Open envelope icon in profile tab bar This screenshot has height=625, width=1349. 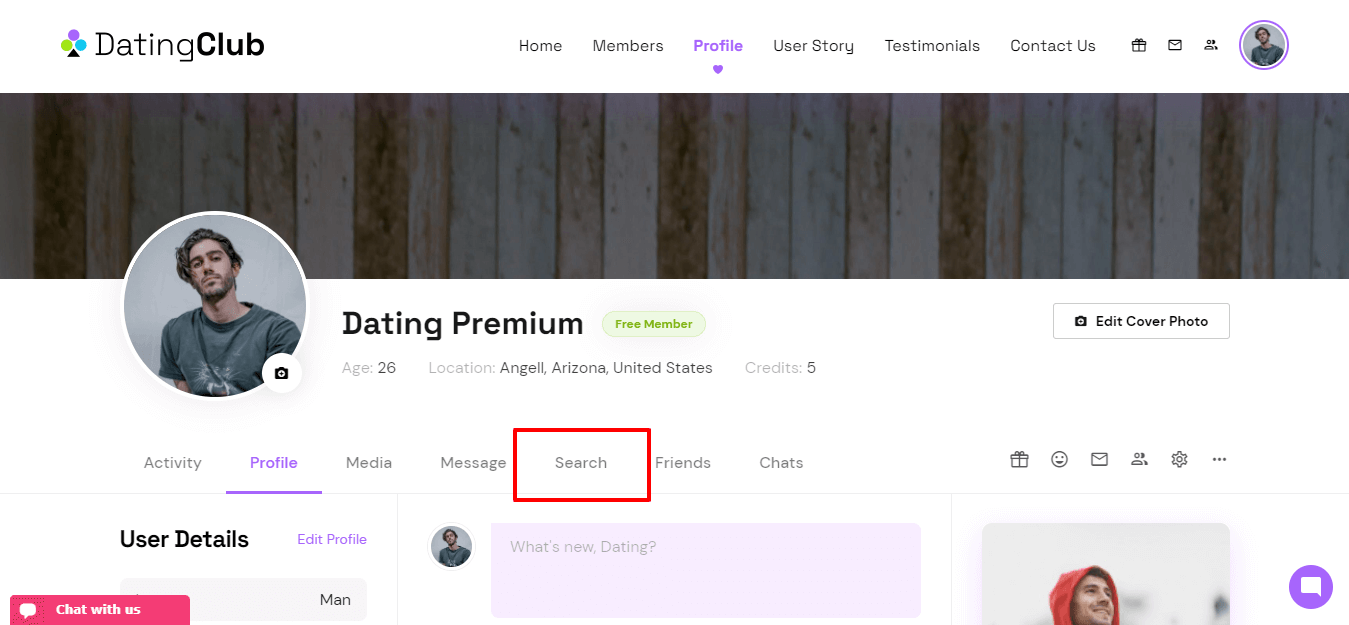click(1099, 459)
